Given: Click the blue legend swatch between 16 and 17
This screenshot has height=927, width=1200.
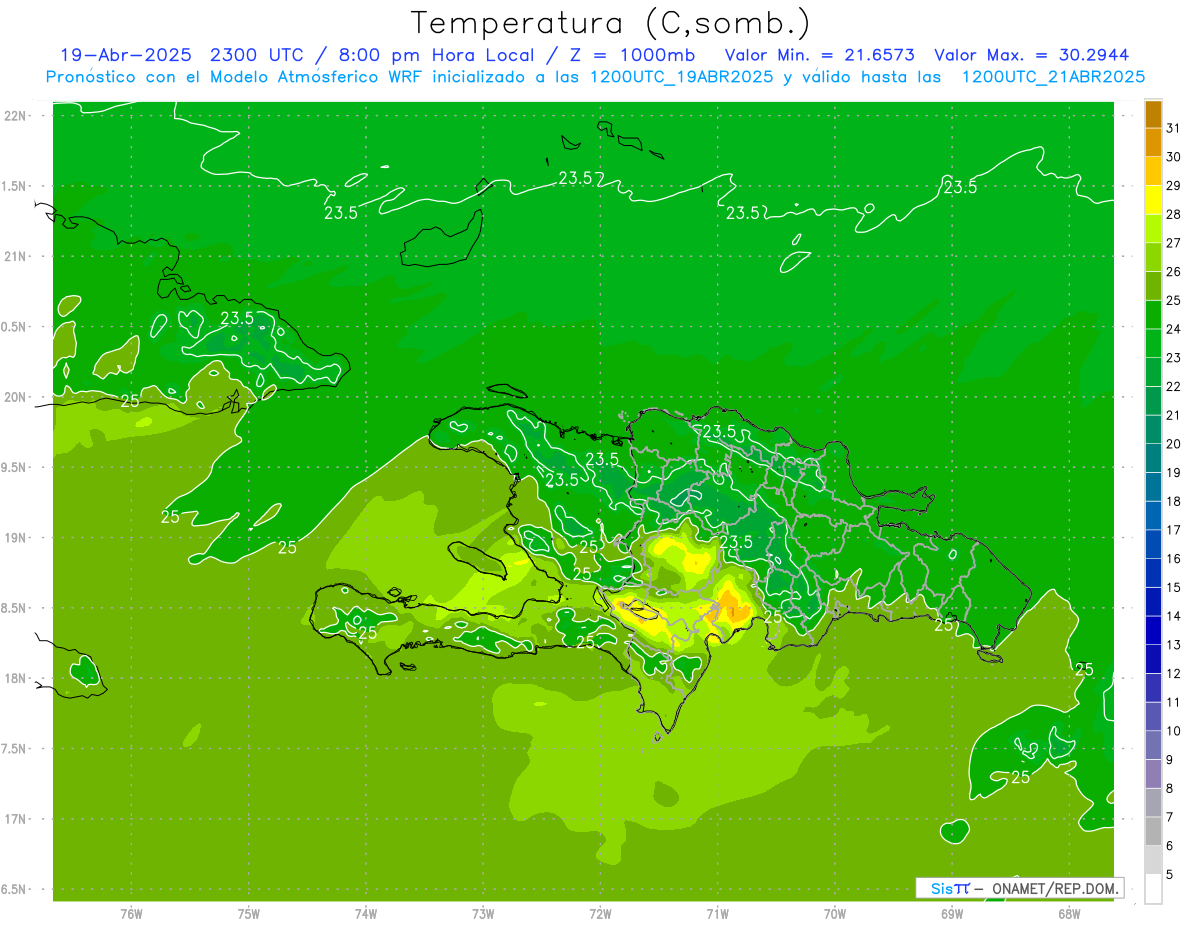Looking at the screenshot, I should coord(1153,545).
